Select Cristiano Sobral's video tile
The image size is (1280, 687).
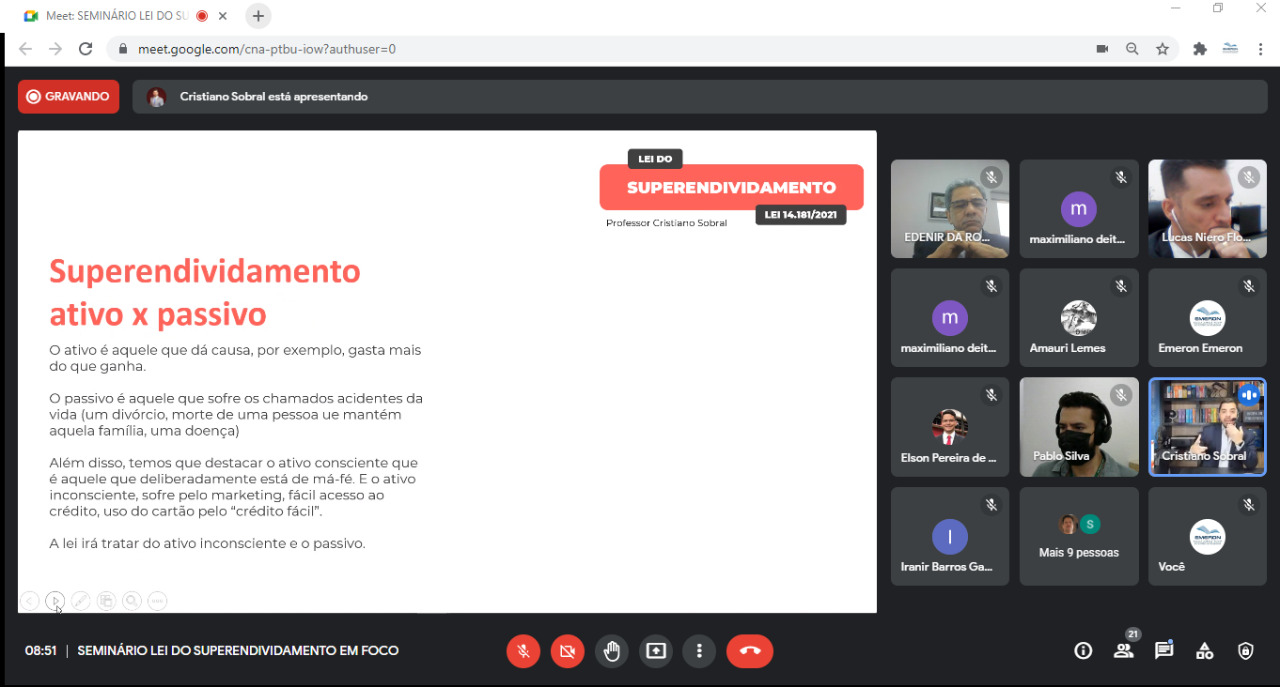[1207, 427]
